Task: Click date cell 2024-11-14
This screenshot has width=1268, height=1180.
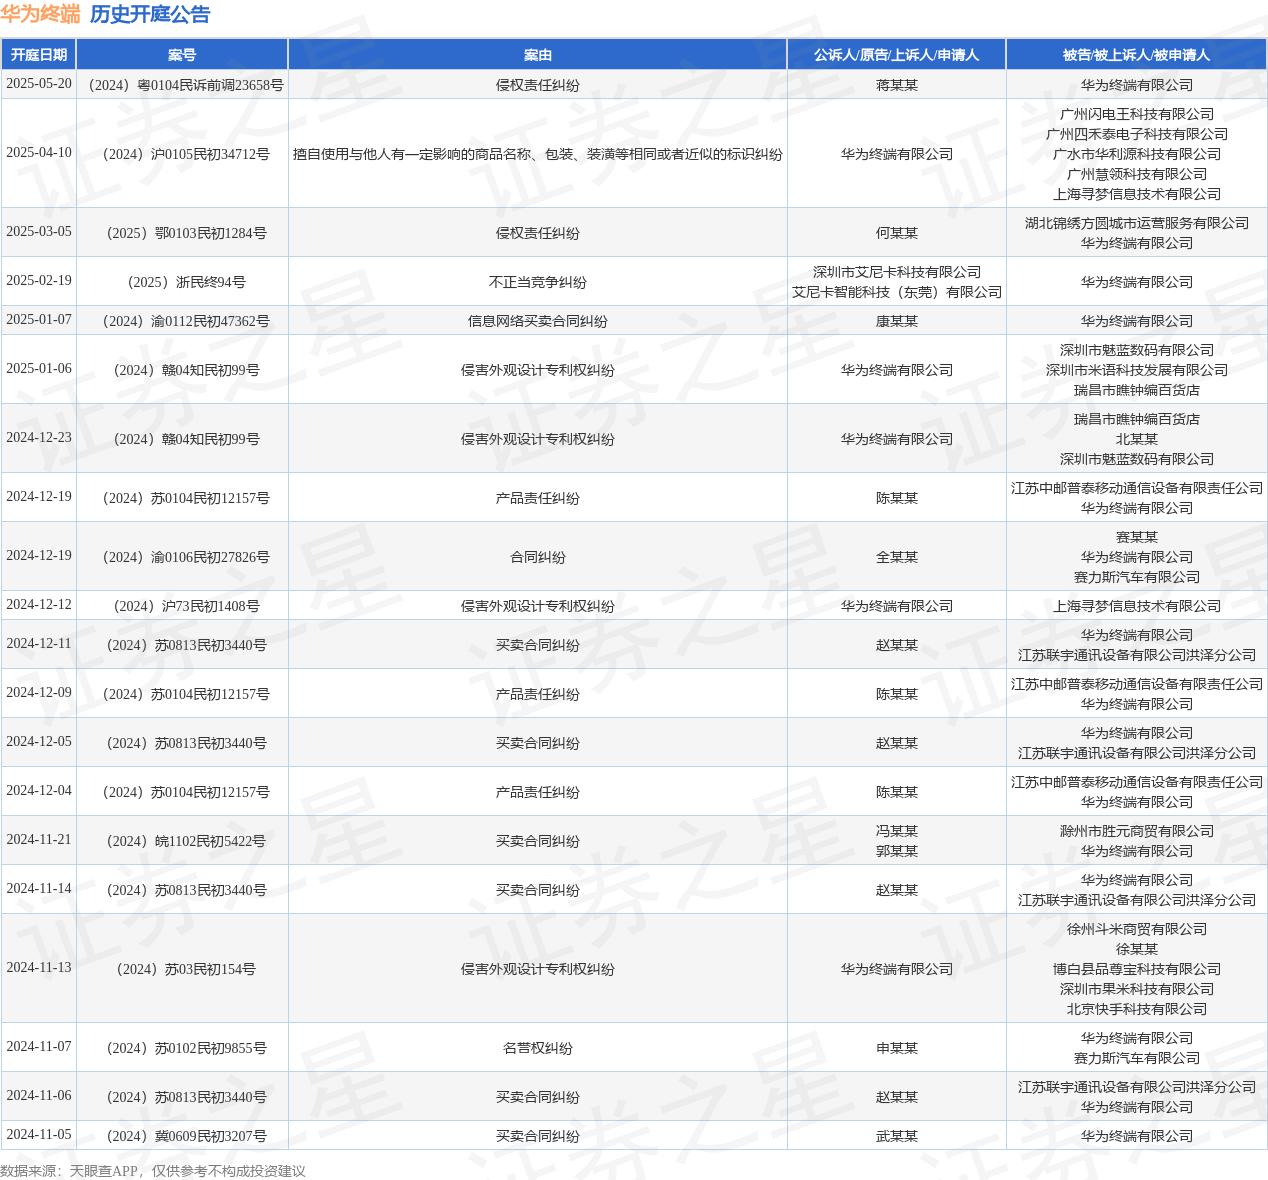Action: tap(39, 889)
